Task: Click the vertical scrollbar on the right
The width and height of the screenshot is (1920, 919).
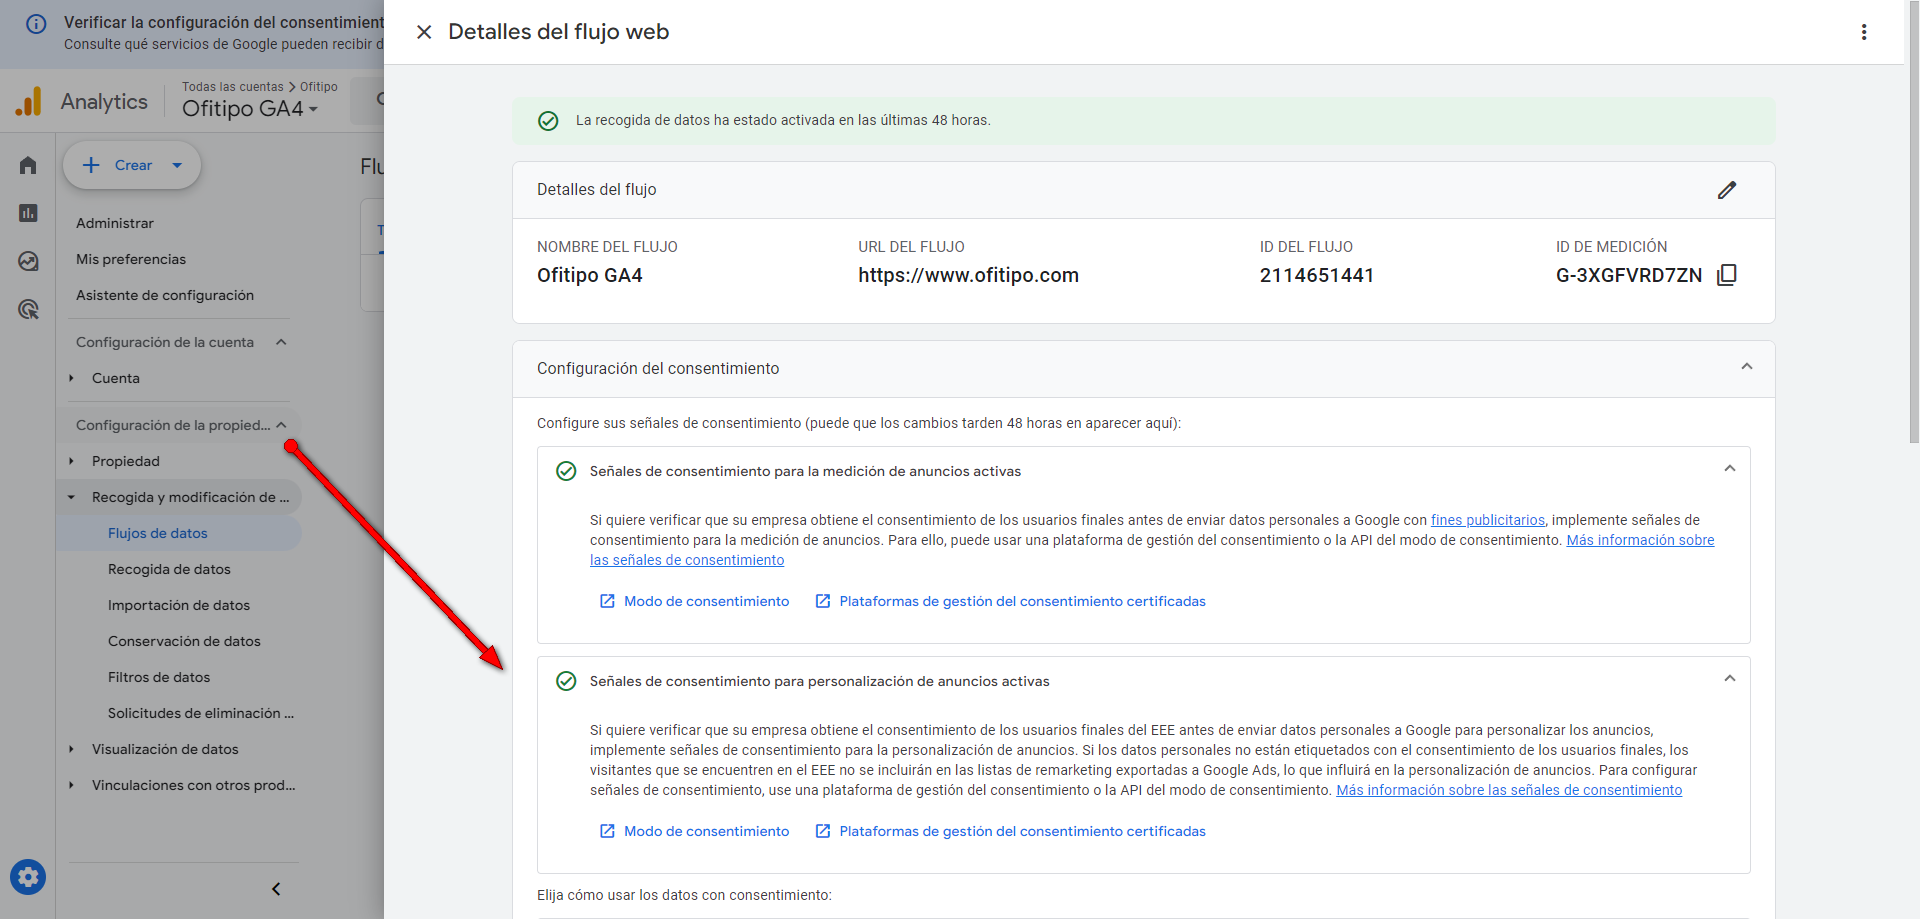Action: (x=1912, y=220)
